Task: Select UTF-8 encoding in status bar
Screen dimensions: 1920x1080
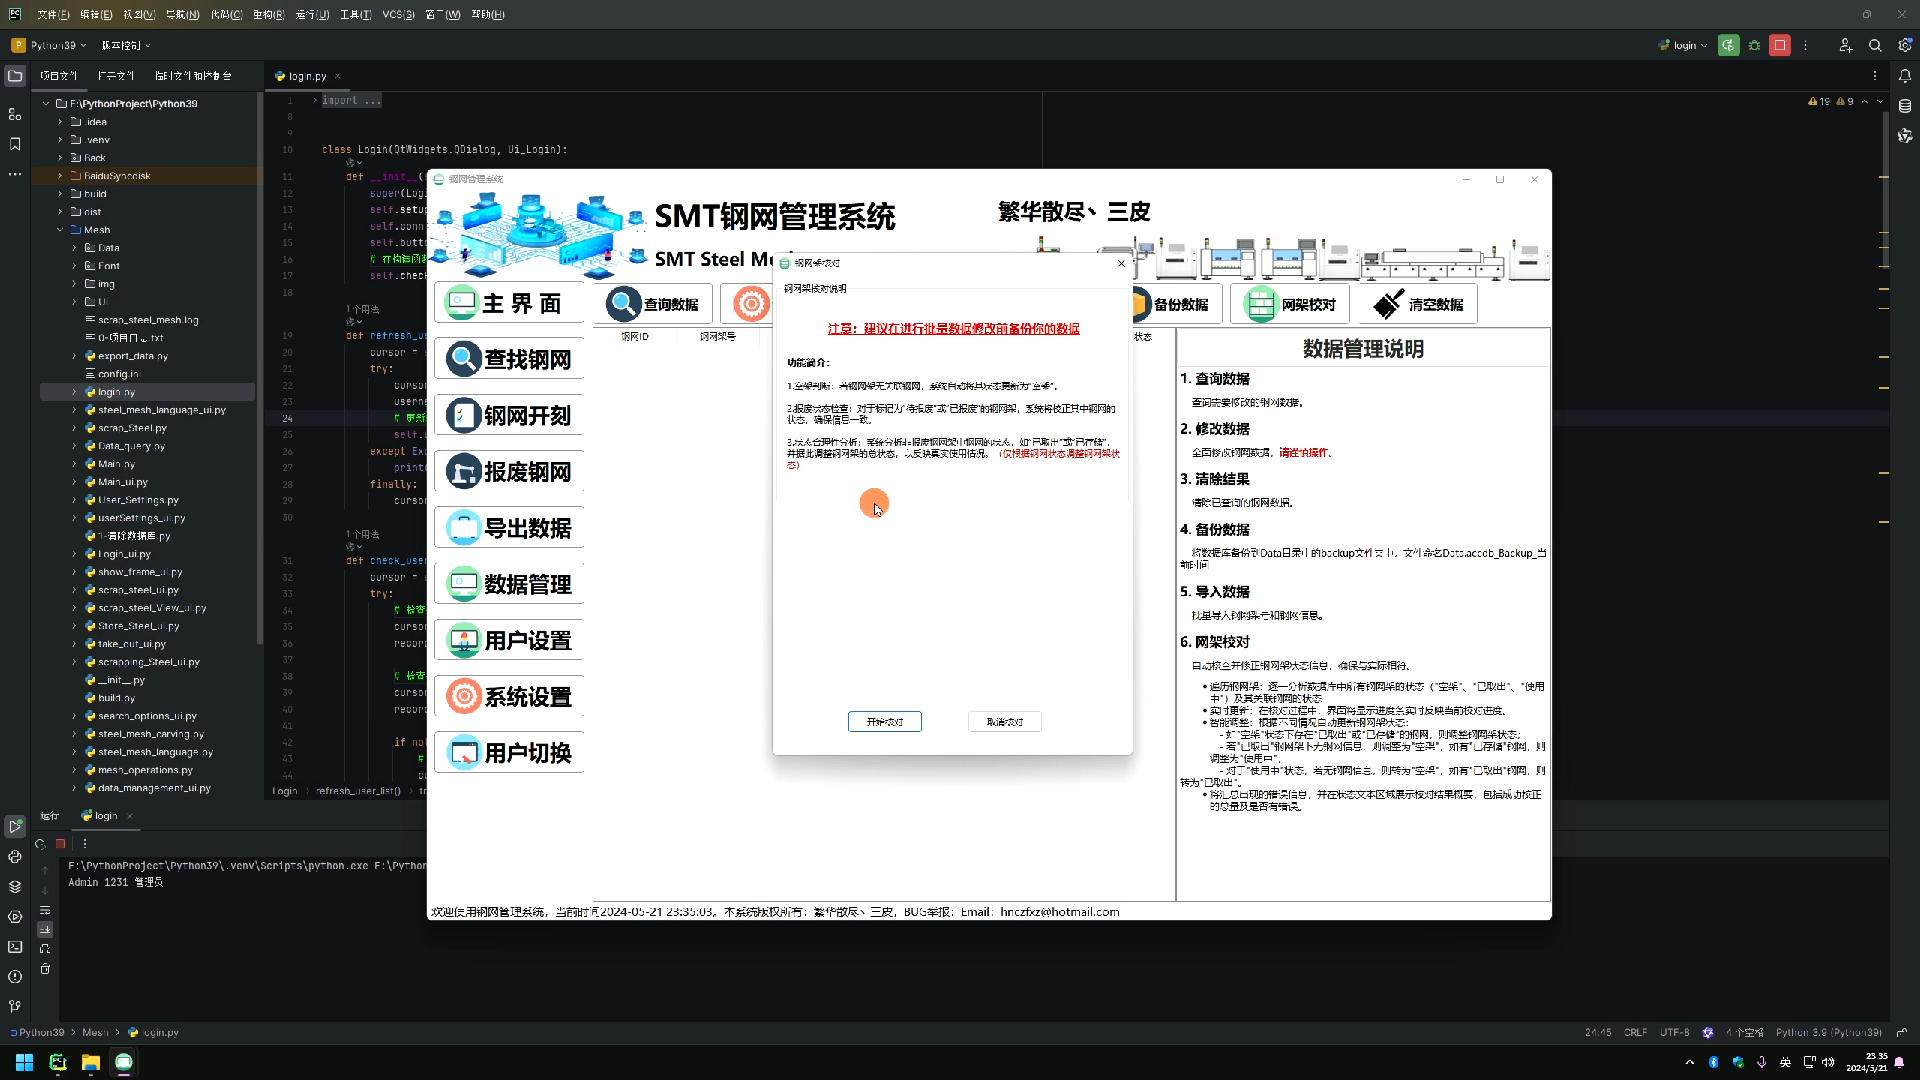Action: (x=1674, y=1032)
